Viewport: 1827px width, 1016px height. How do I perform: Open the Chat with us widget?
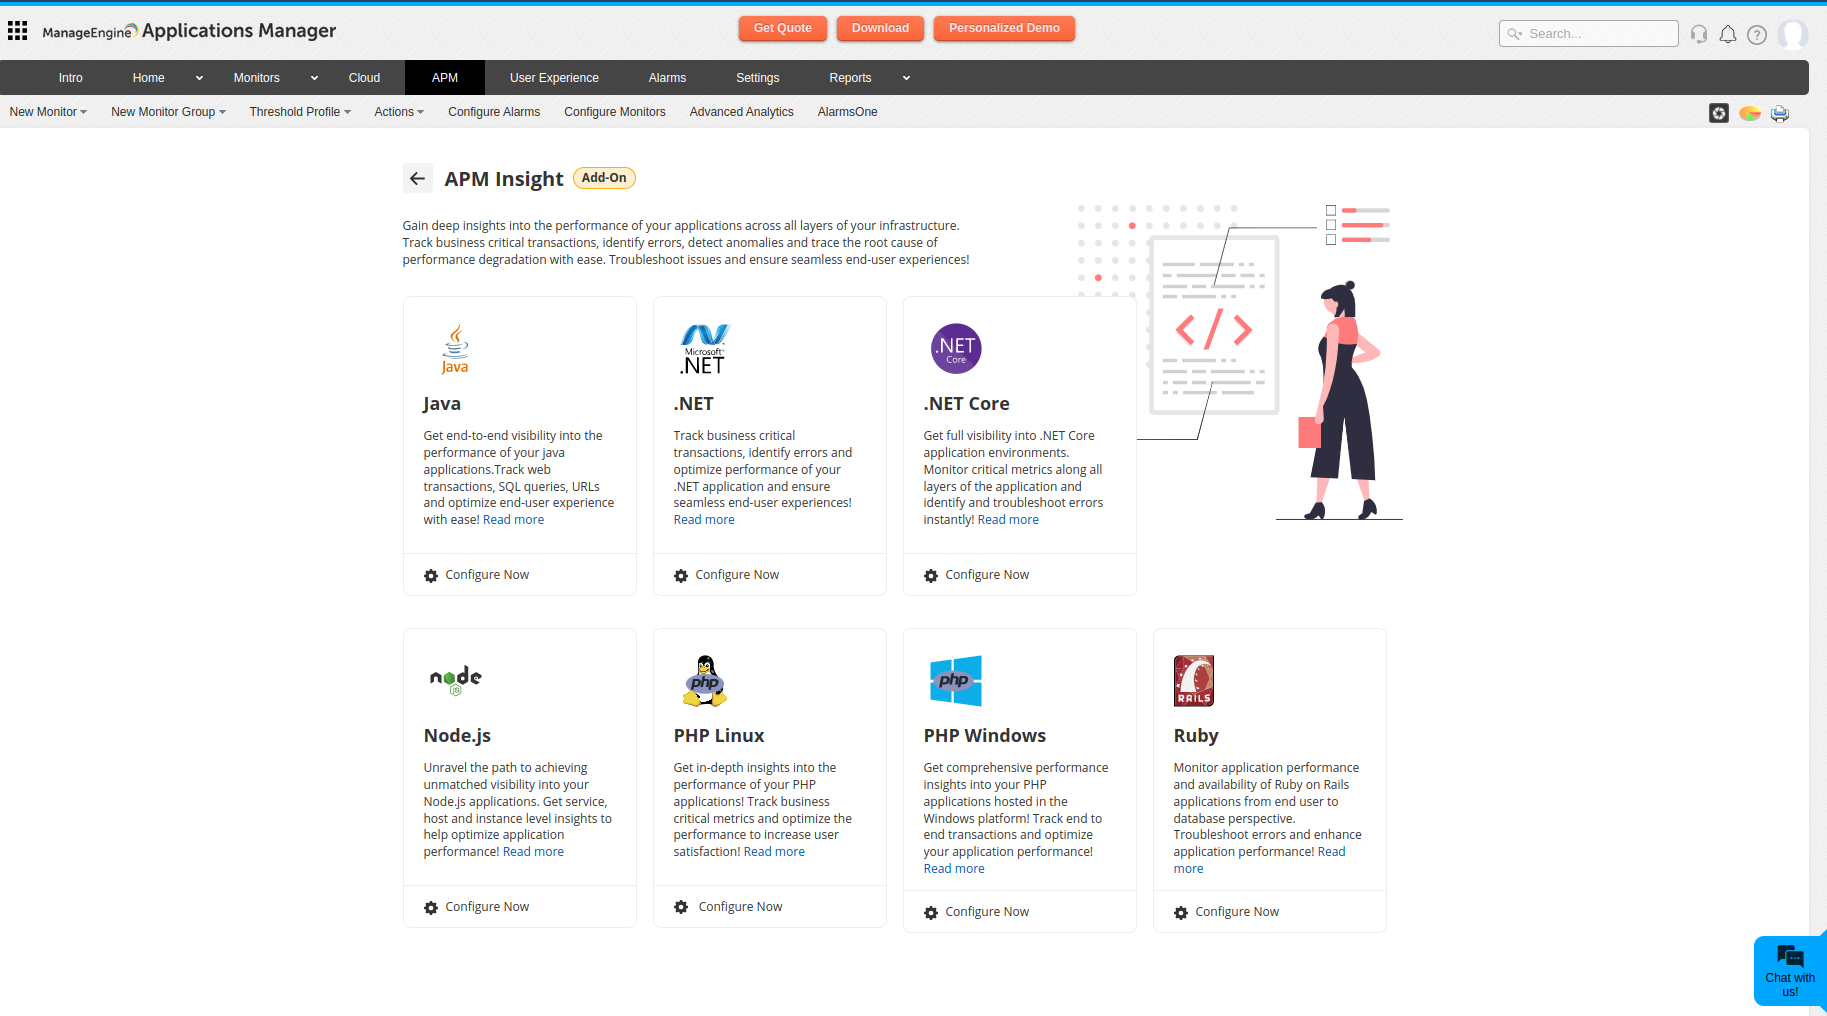pyautogui.click(x=1790, y=970)
